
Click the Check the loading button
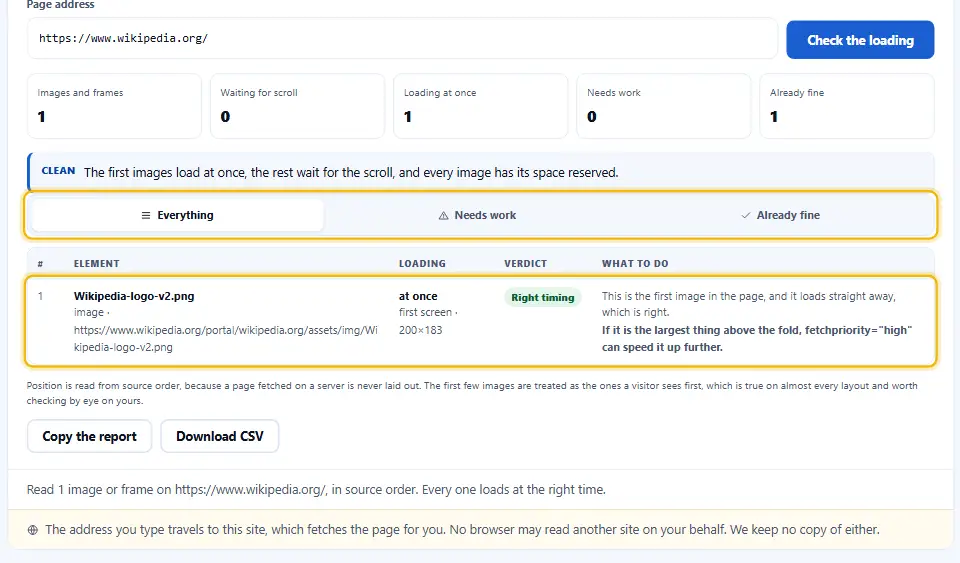(x=860, y=40)
